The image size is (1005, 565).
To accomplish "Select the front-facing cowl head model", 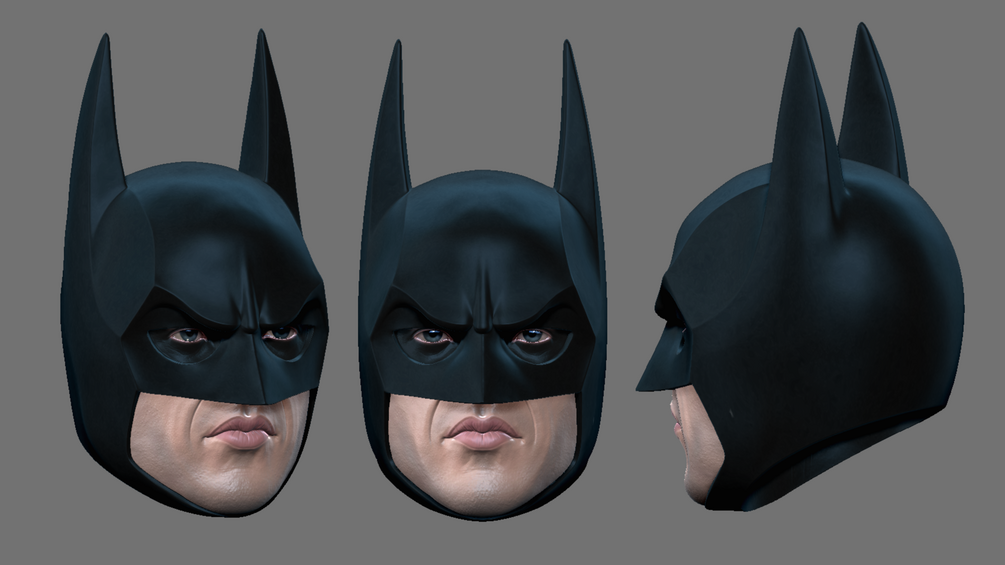I will [483, 282].
